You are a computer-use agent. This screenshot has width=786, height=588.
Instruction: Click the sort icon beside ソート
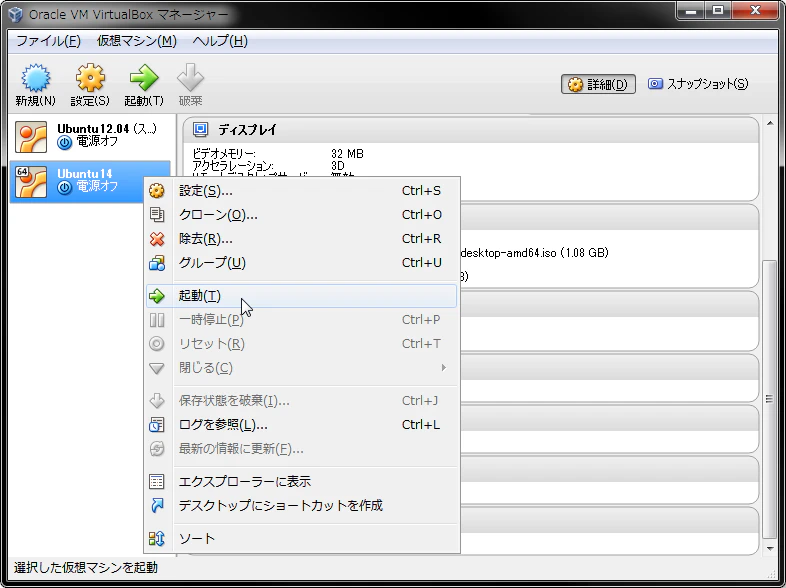click(157, 539)
